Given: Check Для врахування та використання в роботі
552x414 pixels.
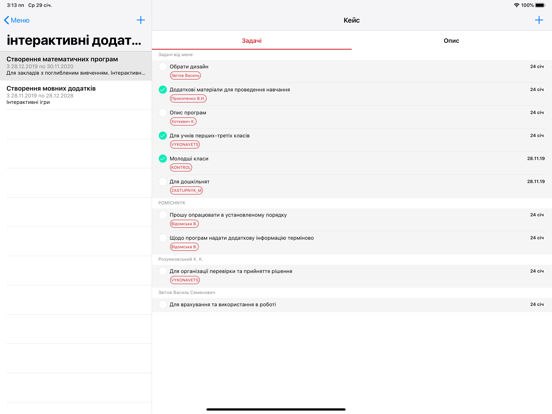Looking at the screenshot, I should (x=163, y=305).
